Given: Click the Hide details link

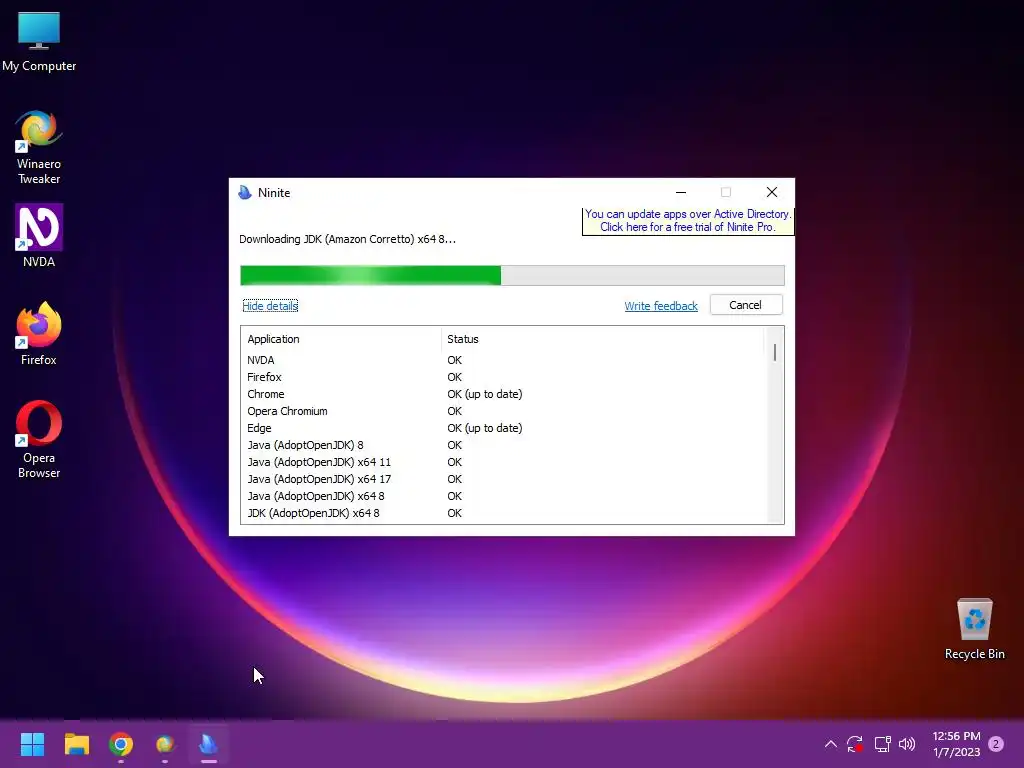Looking at the screenshot, I should (270, 306).
